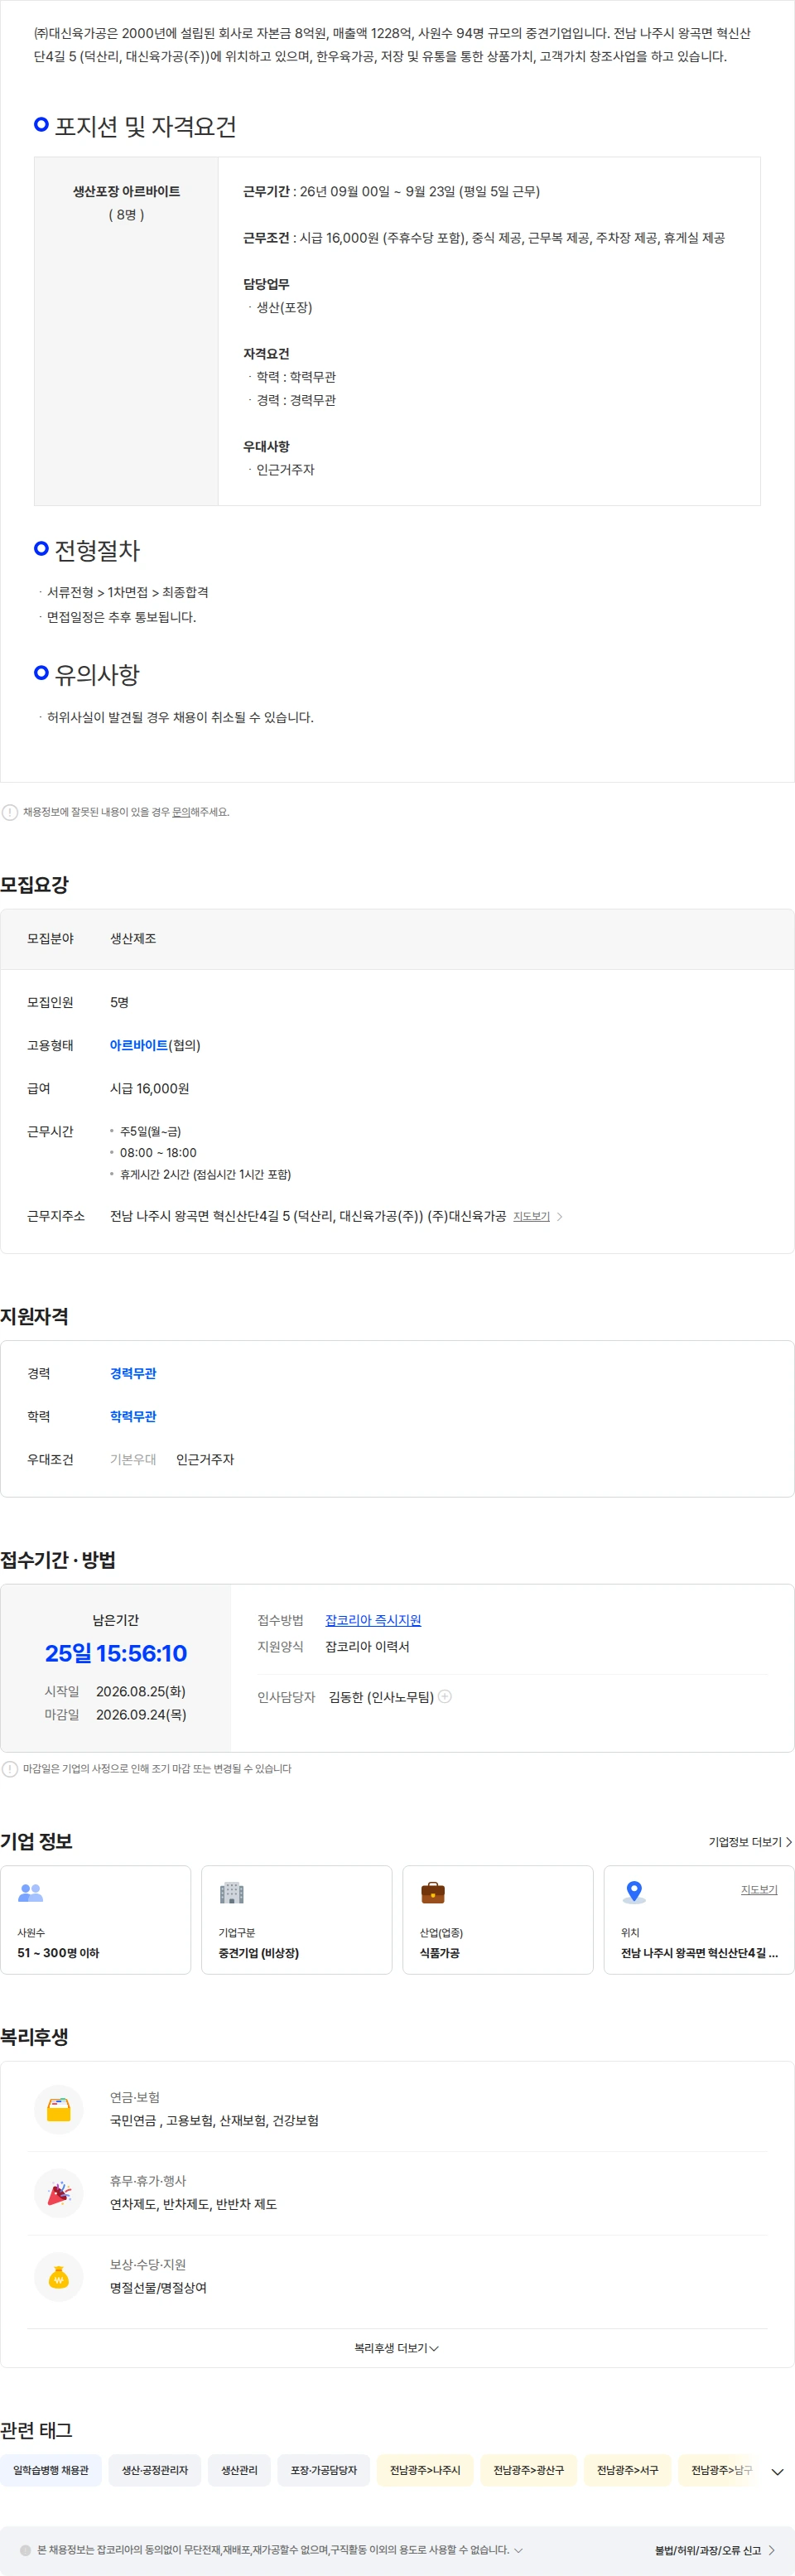Open the 문의 link in the notice
The width and height of the screenshot is (795, 2576).
click(181, 812)
